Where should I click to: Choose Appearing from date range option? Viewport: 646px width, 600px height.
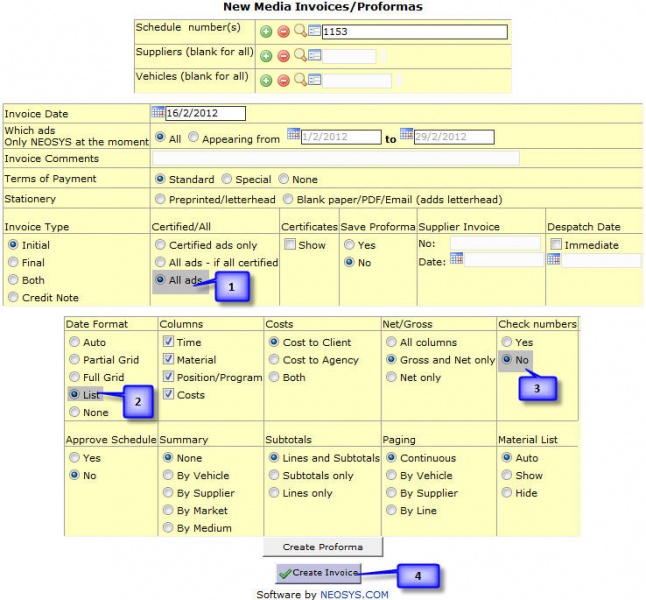pos(193,137)
